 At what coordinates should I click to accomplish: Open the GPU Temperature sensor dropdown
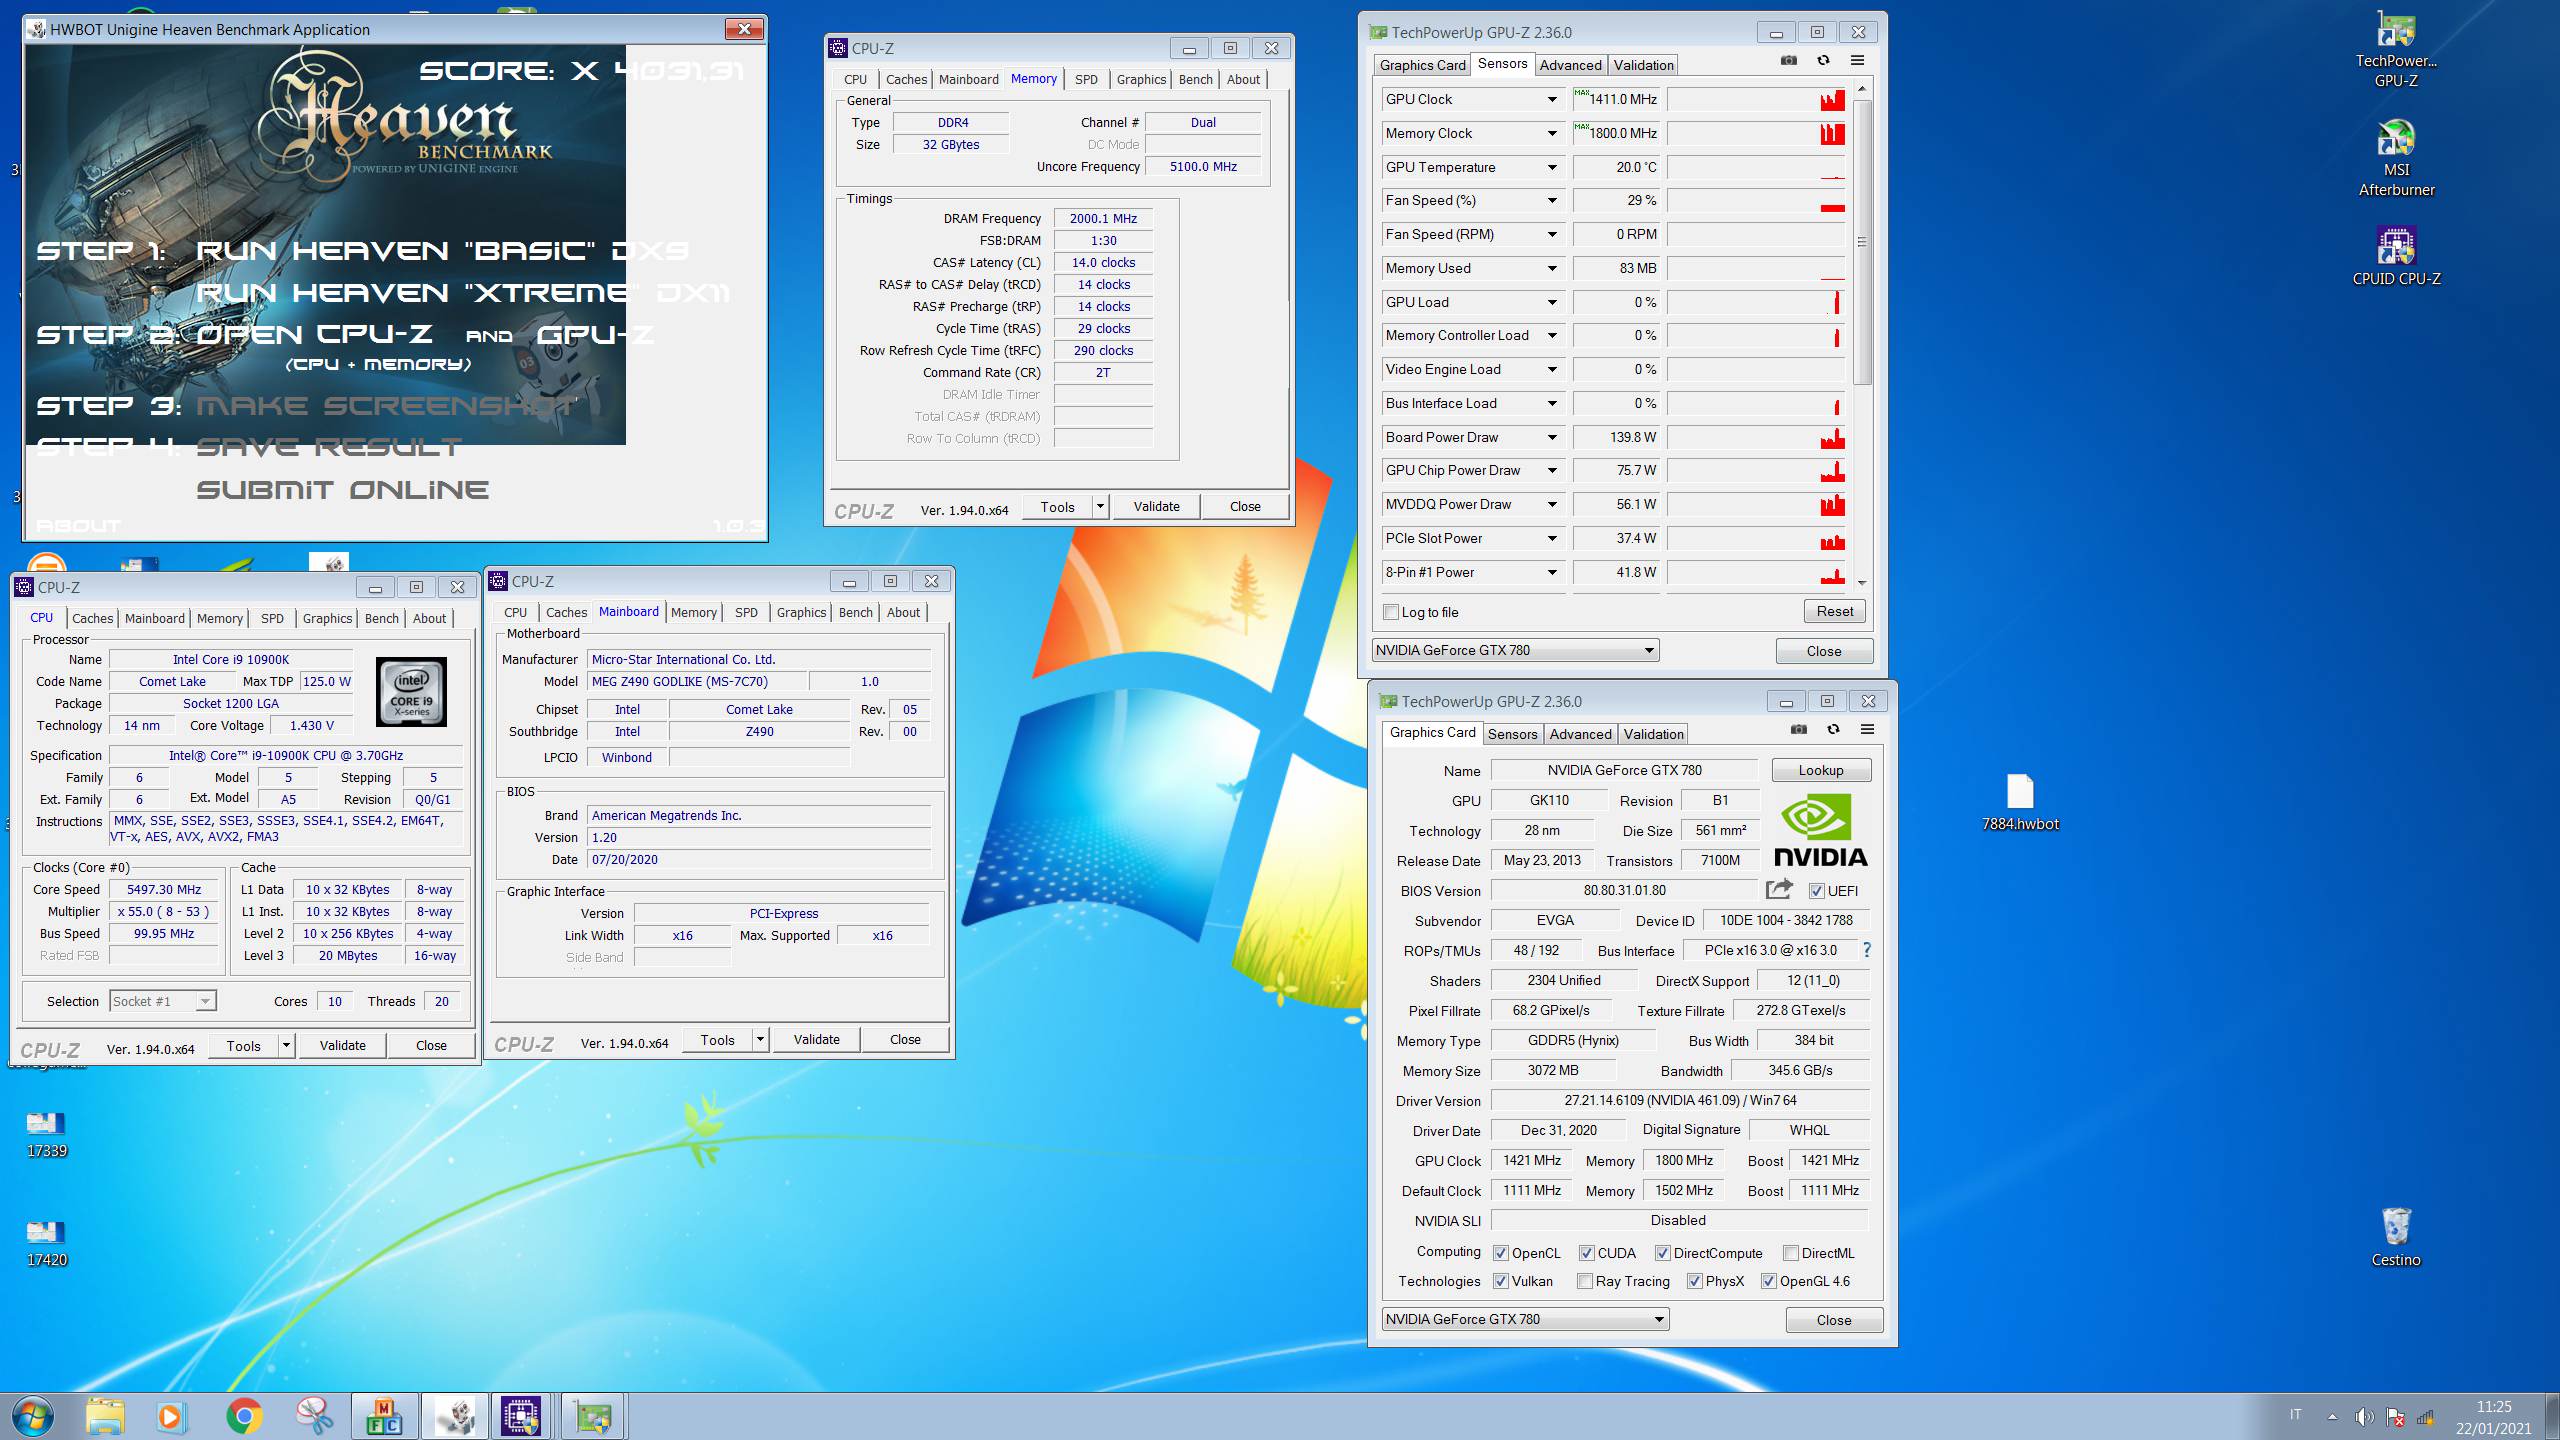pos(1552,167)
